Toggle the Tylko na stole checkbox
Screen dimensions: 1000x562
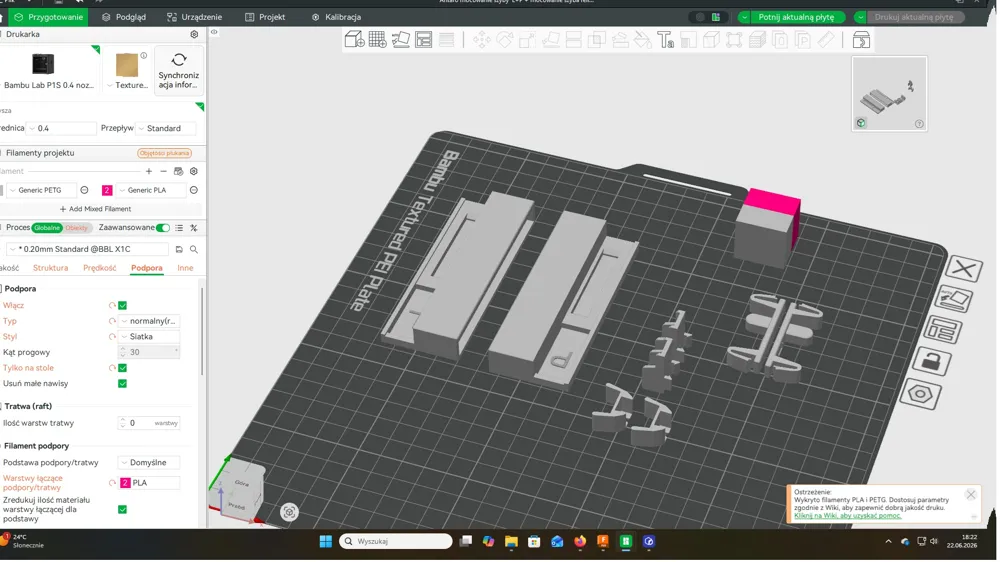(122, 368)
